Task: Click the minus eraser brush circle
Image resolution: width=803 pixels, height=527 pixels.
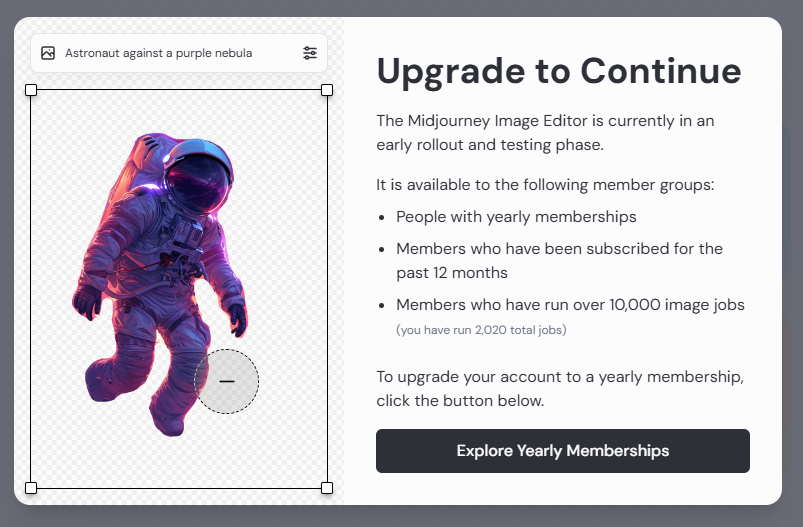Action: tap(227, 381)
